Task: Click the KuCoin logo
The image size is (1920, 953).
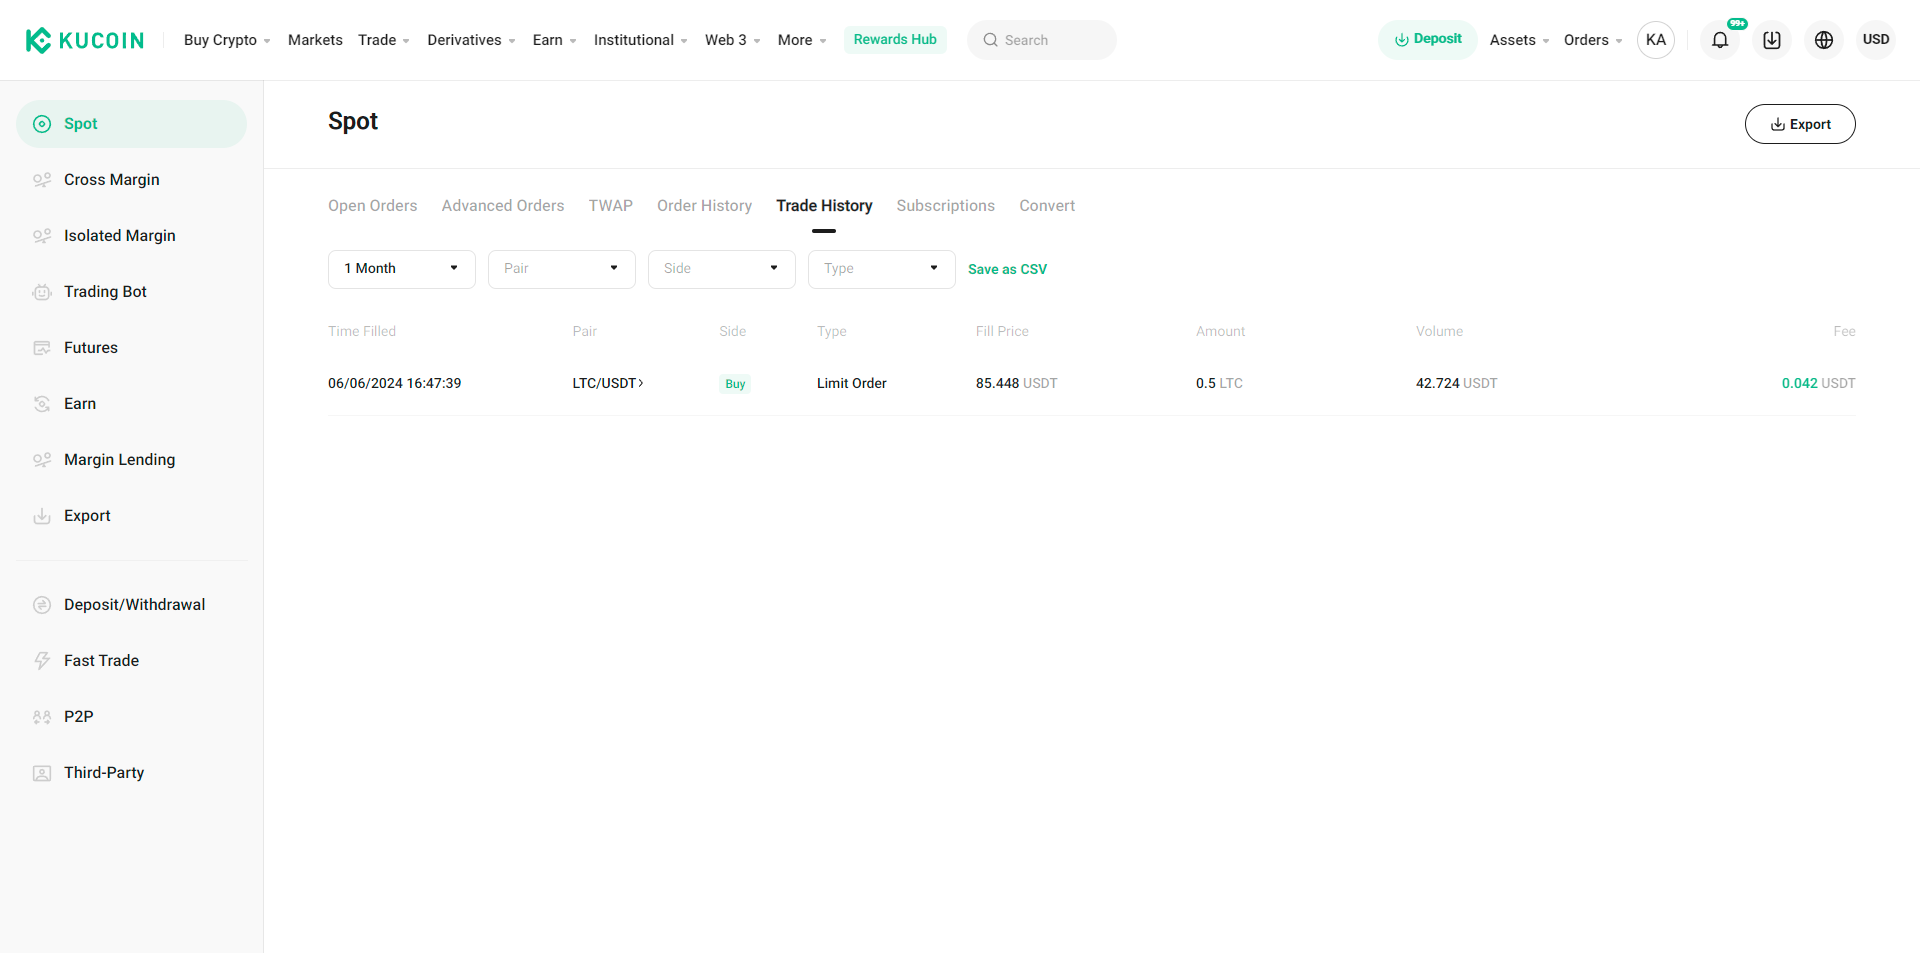Action: point(84,40)
